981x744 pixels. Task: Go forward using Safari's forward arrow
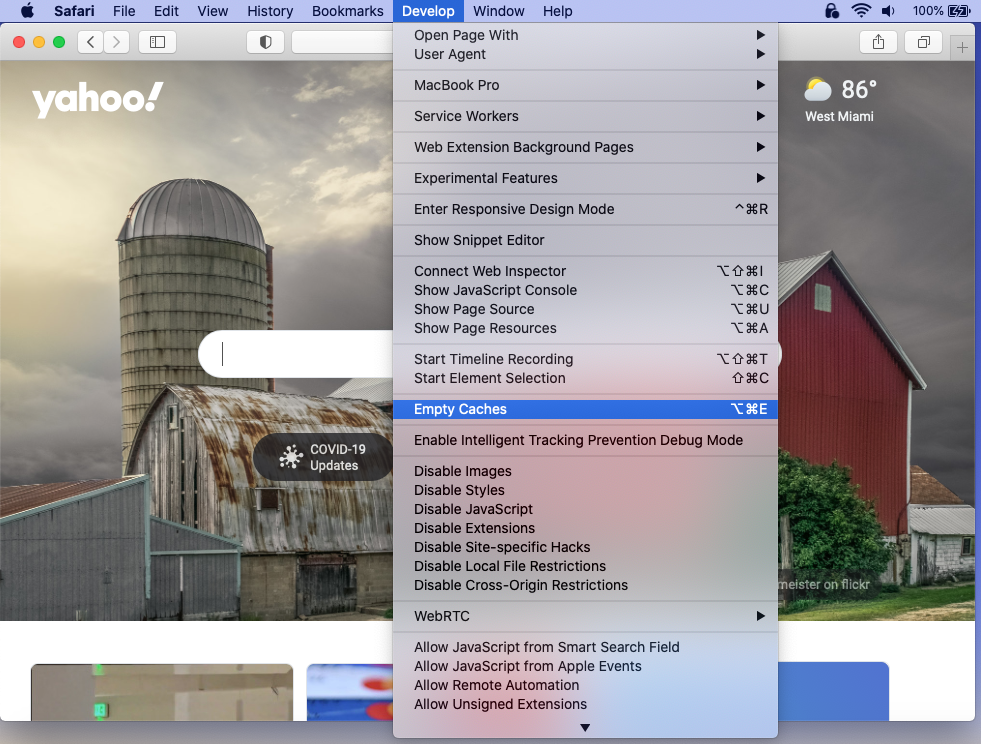pos(116,42)
